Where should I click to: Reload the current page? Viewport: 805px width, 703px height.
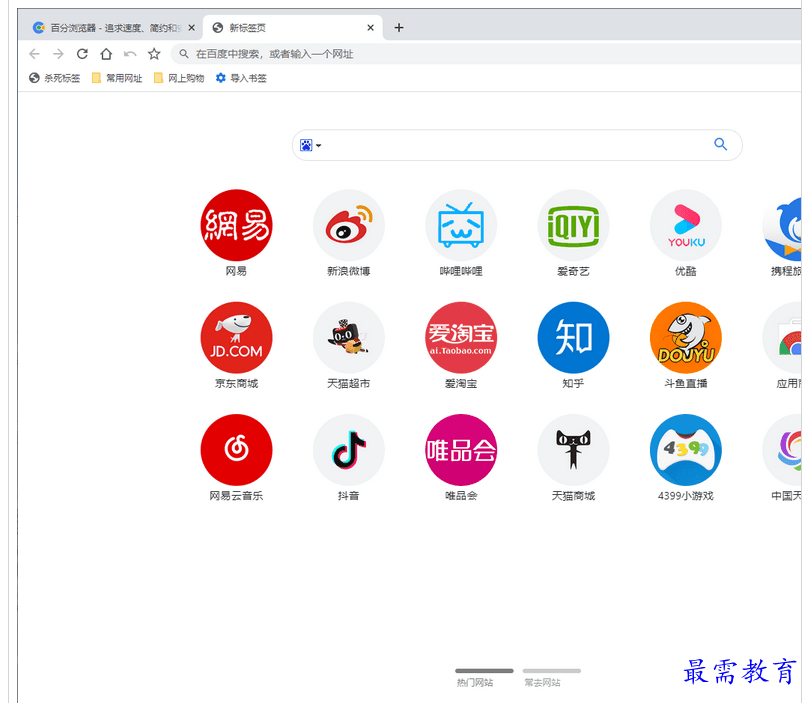click(x=82, y=54)
